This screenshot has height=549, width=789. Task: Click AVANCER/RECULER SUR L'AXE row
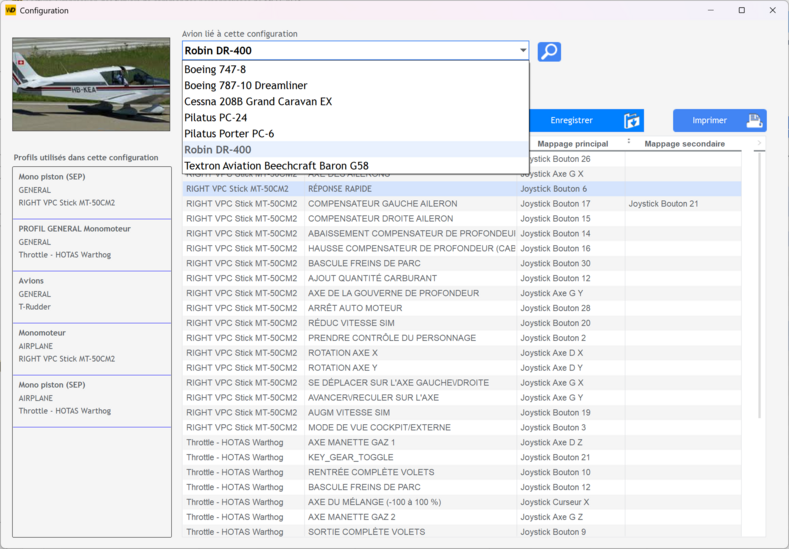click(x=462, y=398)
